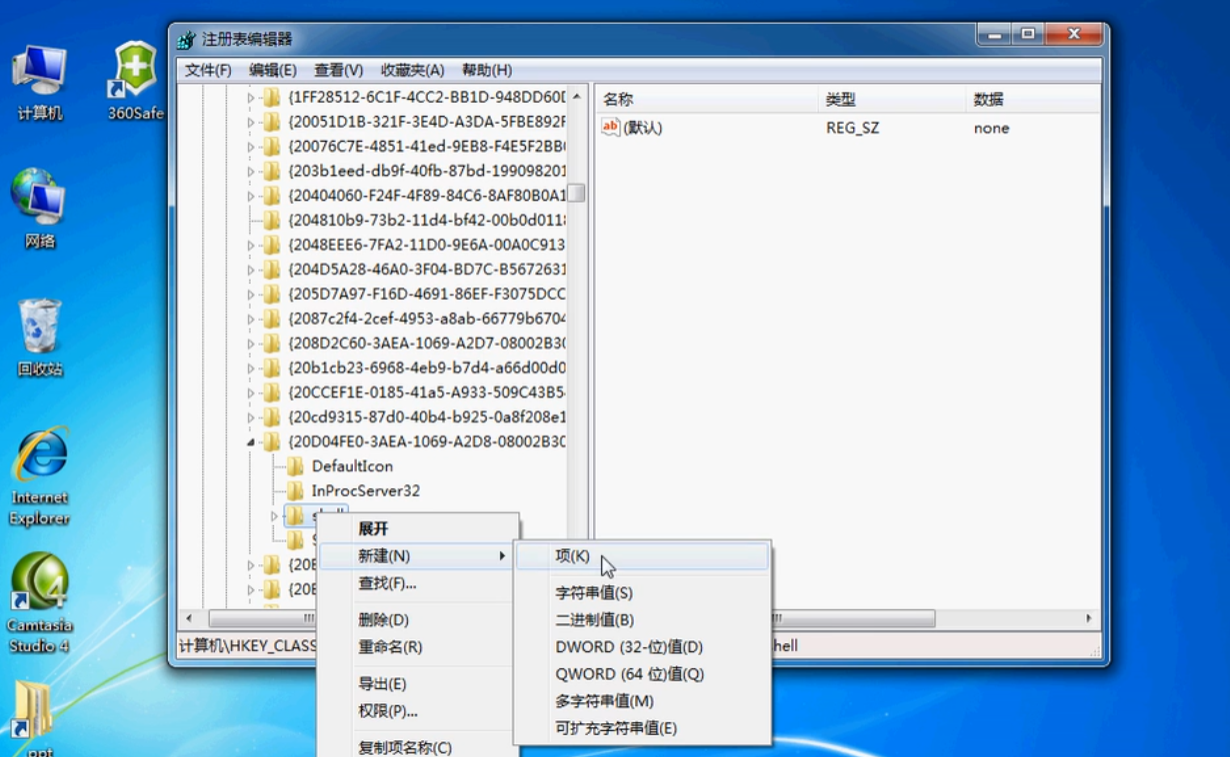Viewport: 1230px width, 757px height.
Task: Select the {20cd9315-87d0-40b4 key
Action: tap(427, 417)
